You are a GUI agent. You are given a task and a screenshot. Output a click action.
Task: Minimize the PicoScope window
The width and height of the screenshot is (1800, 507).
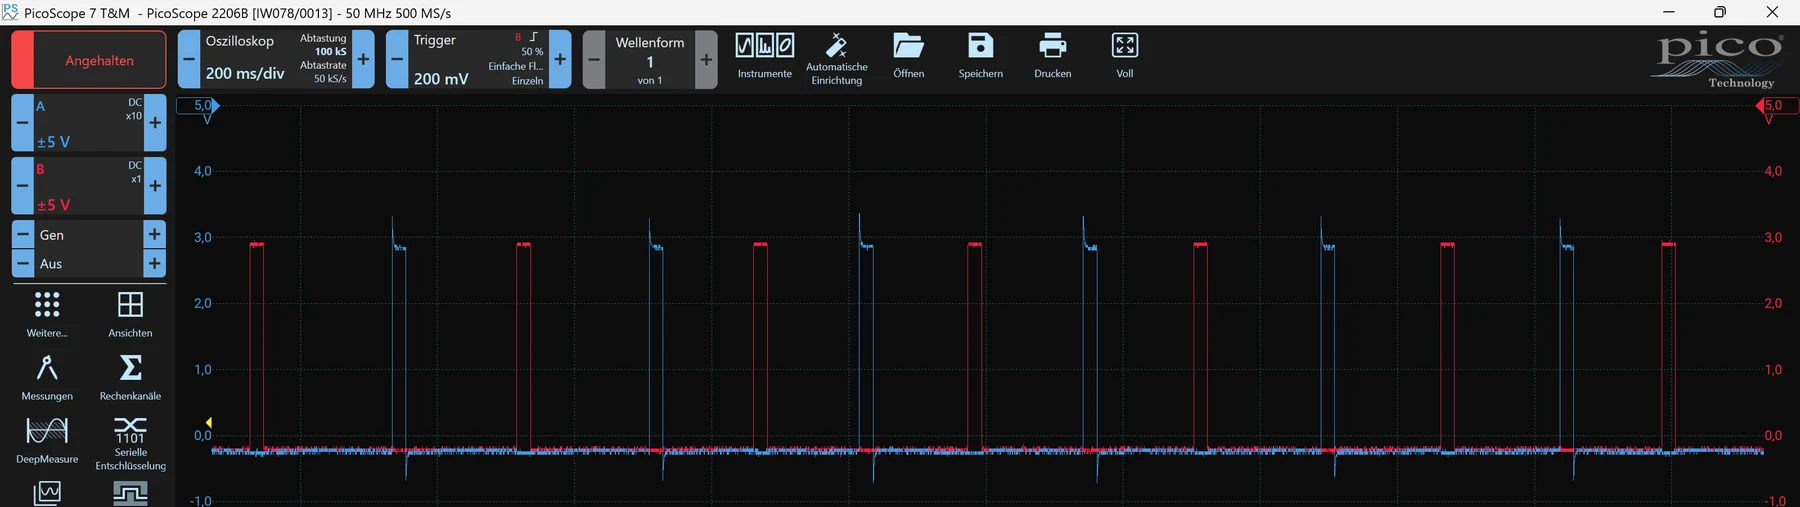pyautogui.click(x=1668, y=12)
